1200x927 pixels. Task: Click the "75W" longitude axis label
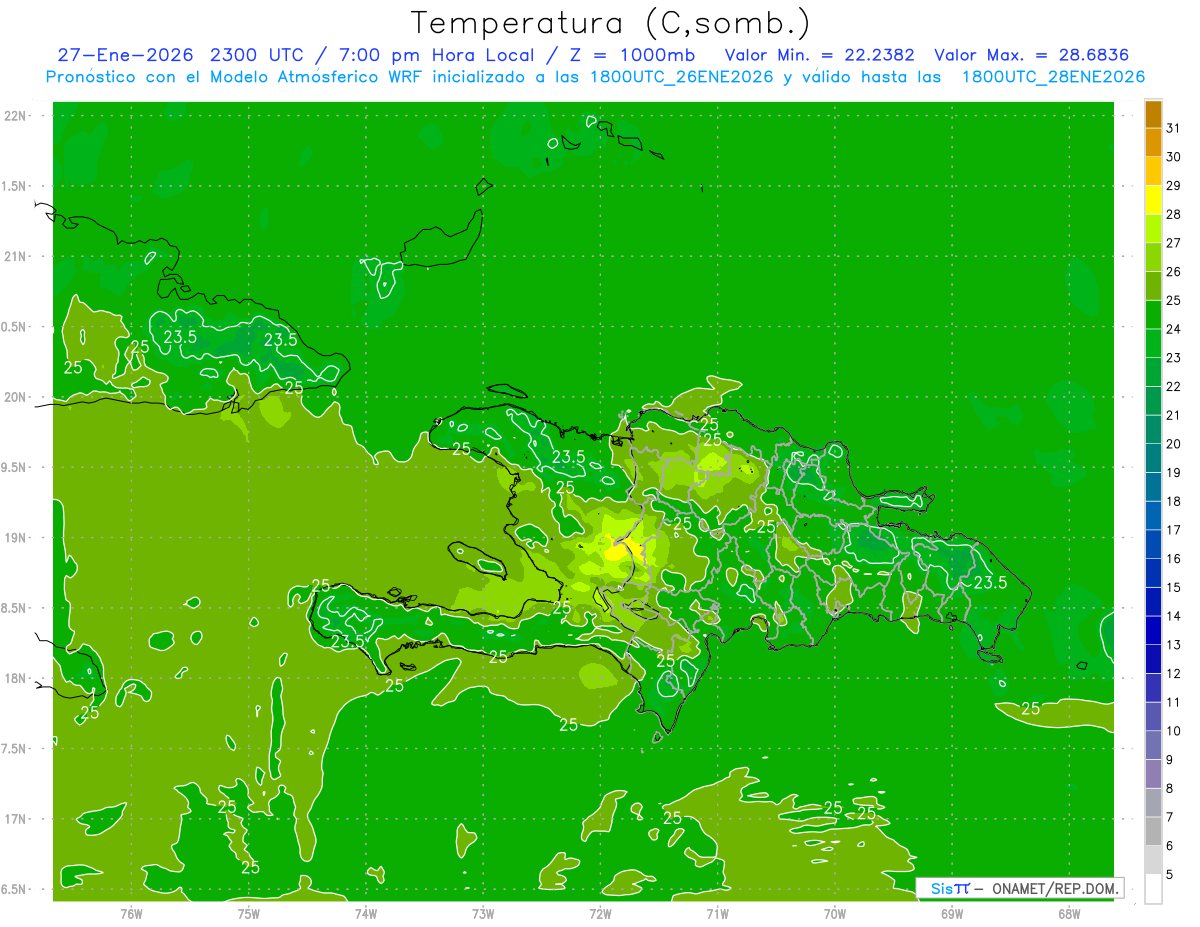248,913
